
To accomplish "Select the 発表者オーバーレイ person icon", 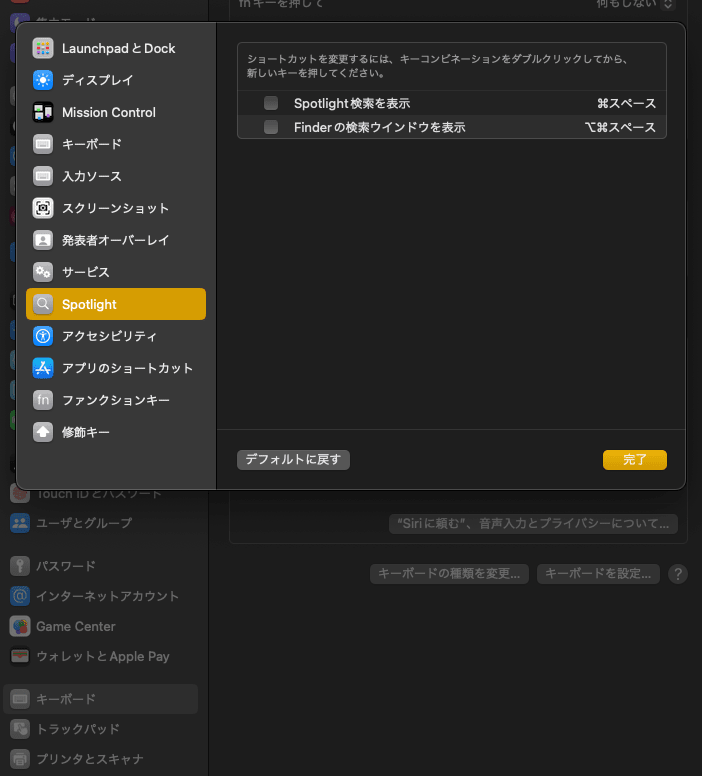I will pyautogui.click(x=43, y=240).
